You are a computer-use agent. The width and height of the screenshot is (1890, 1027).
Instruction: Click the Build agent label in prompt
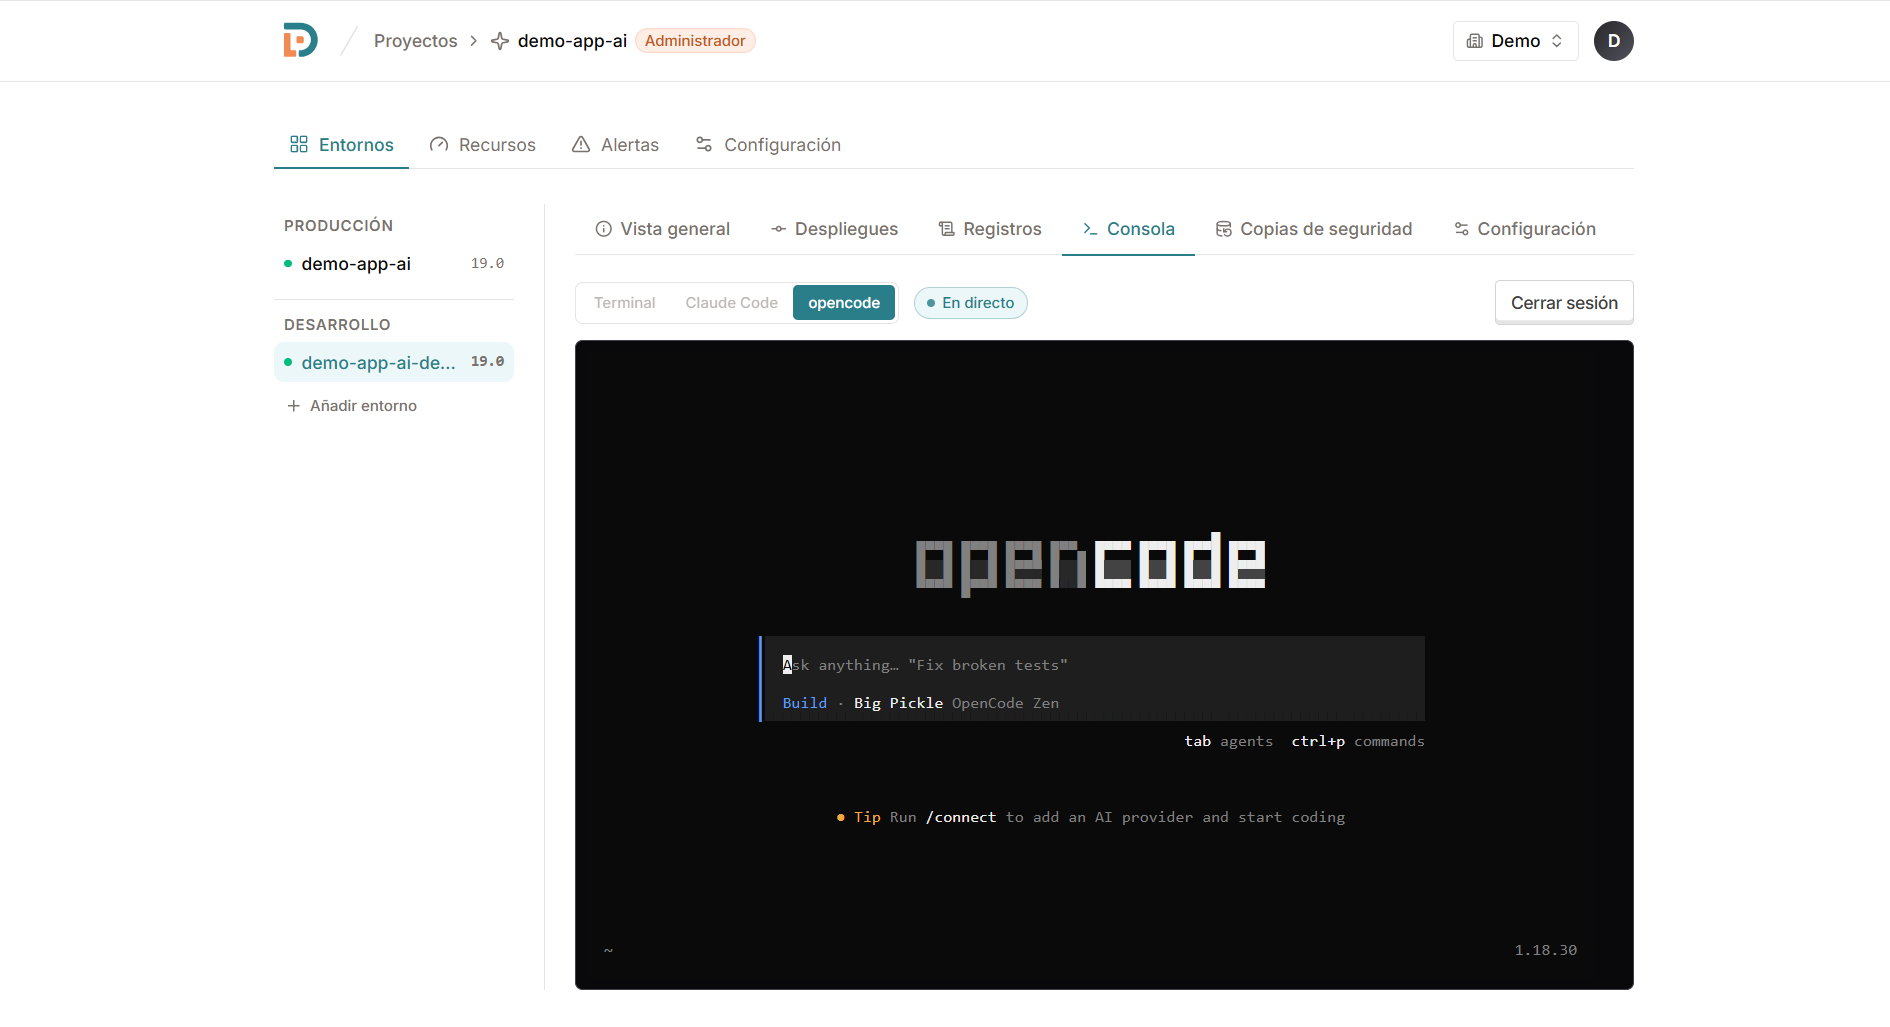coord(805,703)
